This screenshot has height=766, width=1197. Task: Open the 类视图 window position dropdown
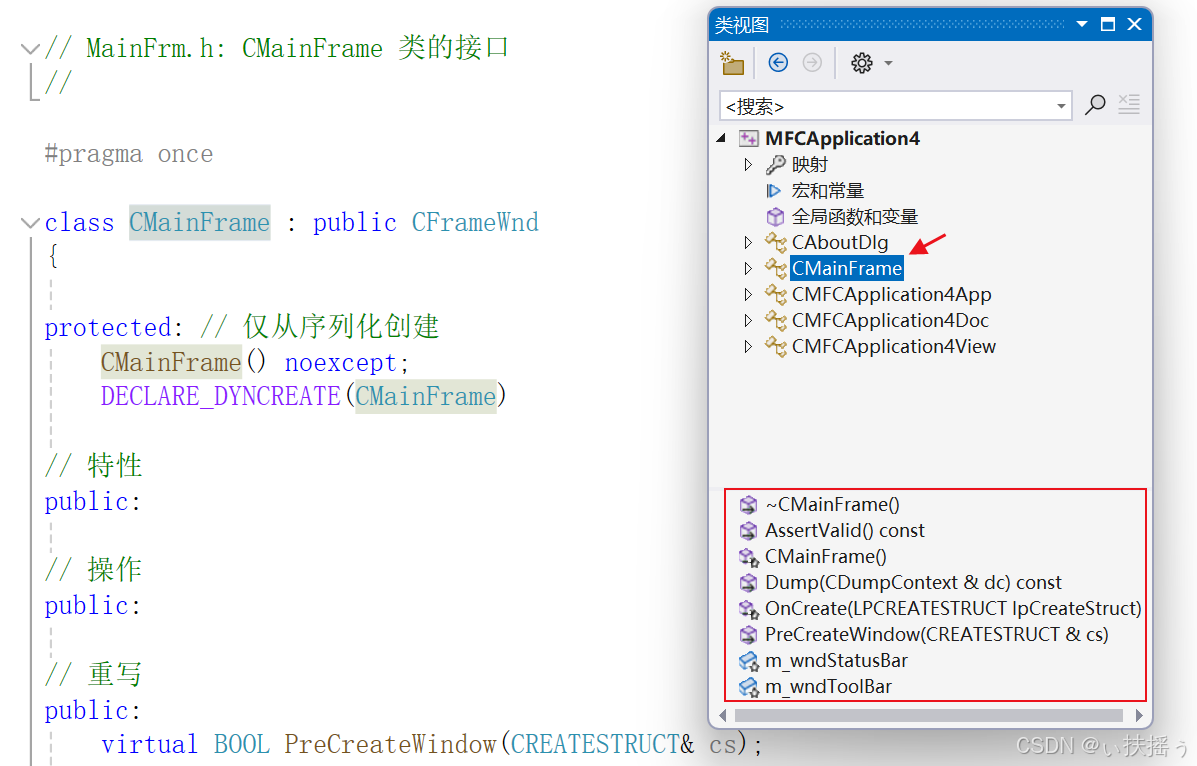(1082, 24)
